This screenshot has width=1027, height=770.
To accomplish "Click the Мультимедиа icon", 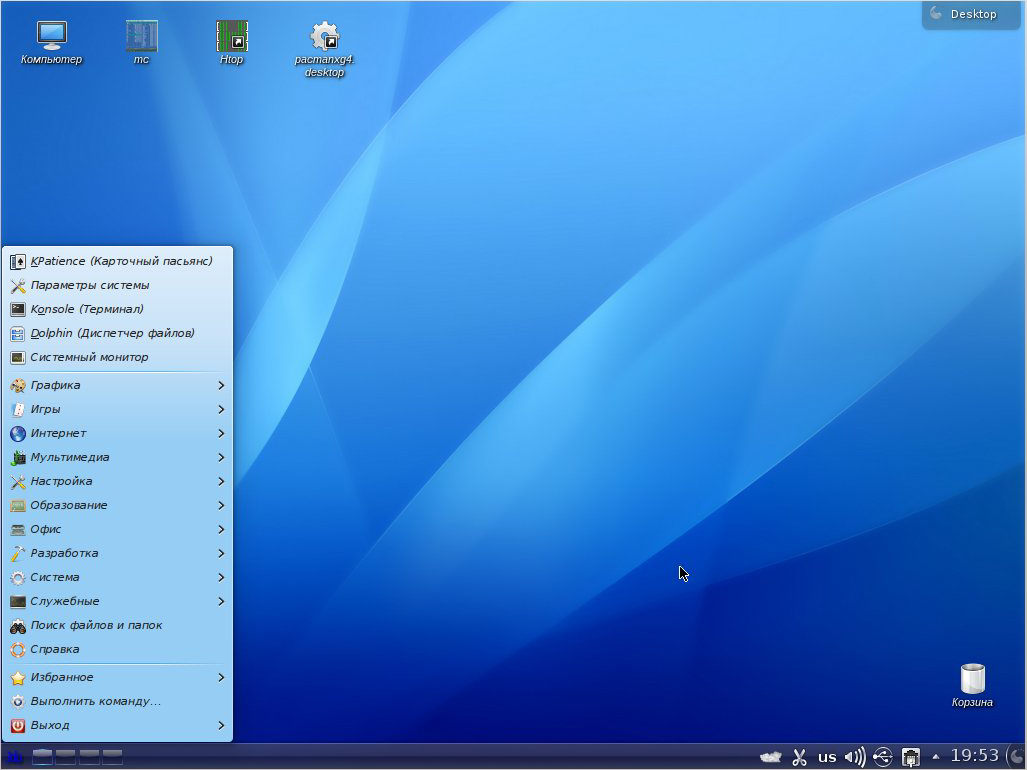I will [x=18, y=458].
